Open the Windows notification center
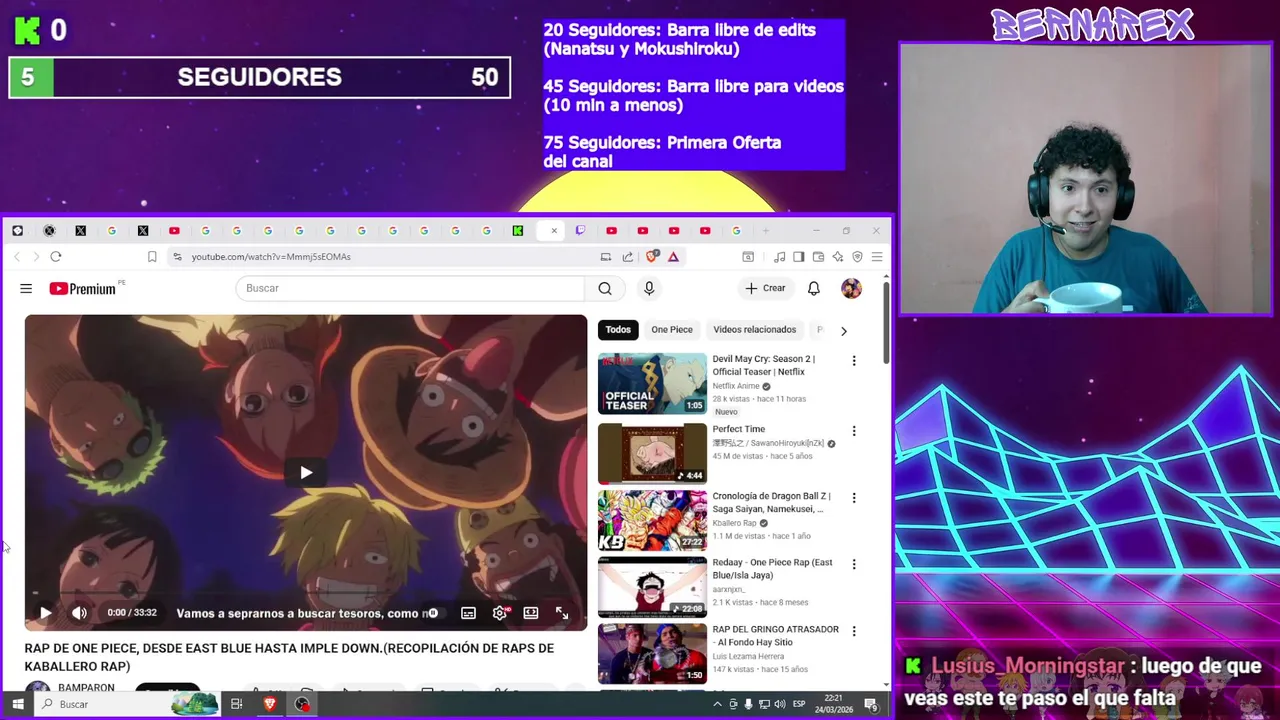 point(870,705)
